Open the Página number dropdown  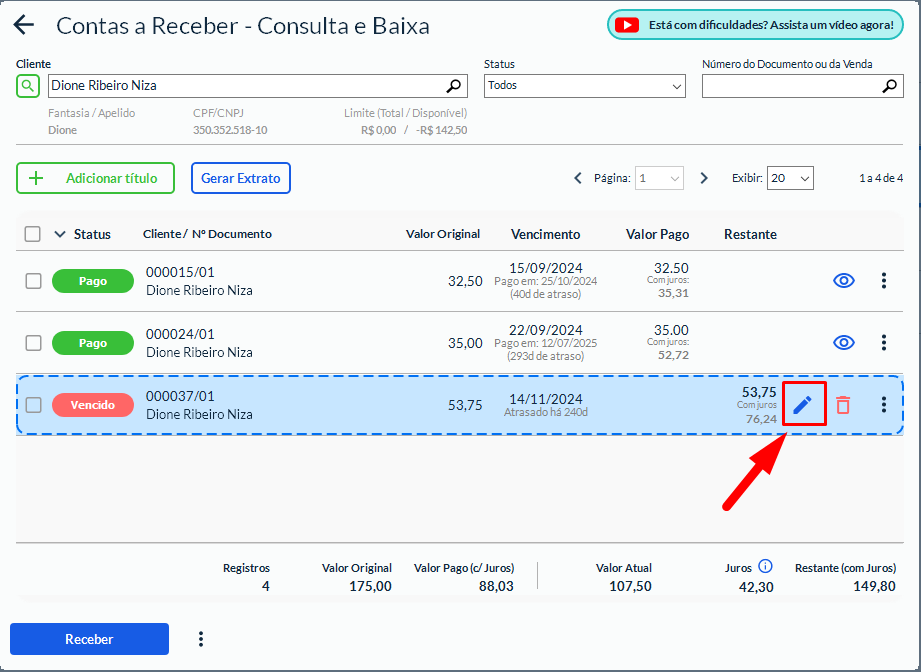659,178
